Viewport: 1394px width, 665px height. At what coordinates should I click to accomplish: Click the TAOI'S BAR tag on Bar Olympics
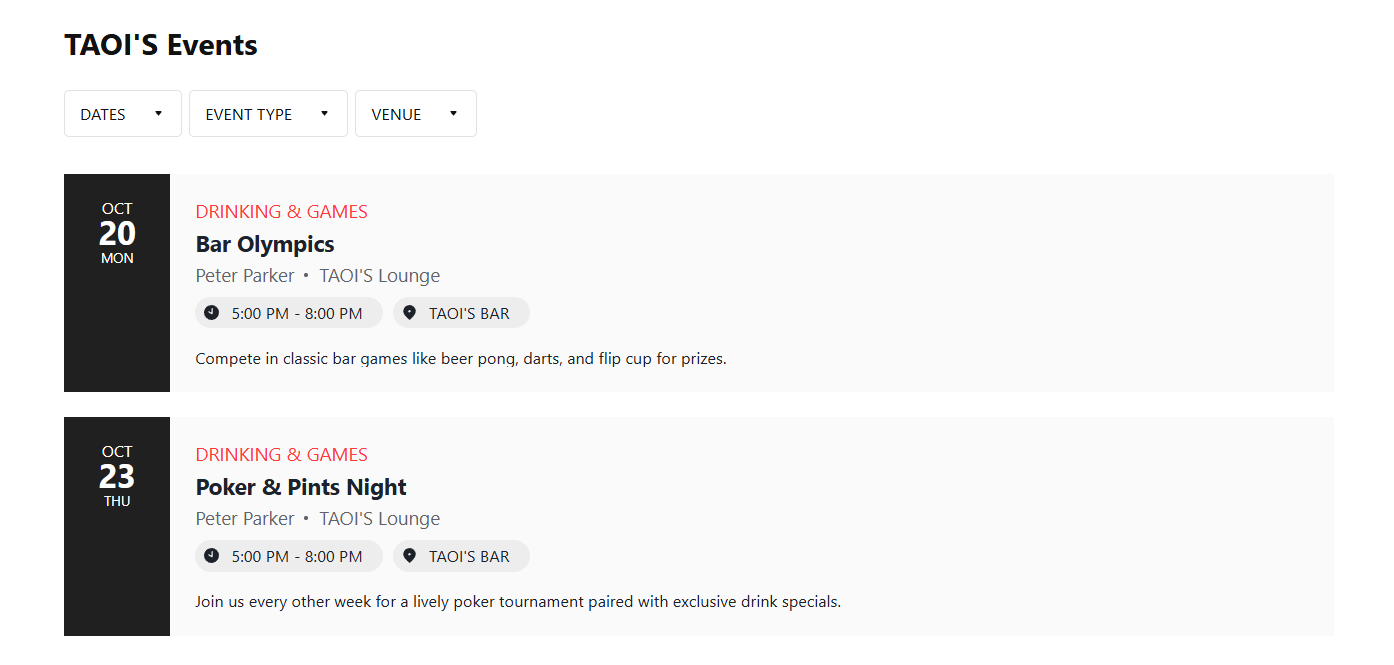(461, 313)
